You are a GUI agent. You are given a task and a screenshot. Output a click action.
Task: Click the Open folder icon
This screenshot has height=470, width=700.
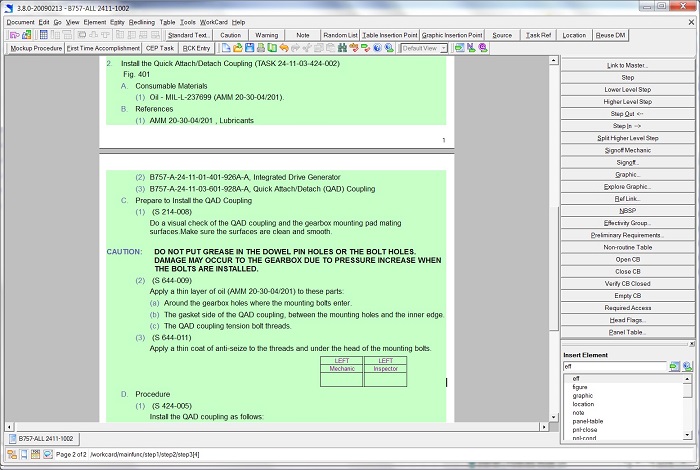coord(238,48)
